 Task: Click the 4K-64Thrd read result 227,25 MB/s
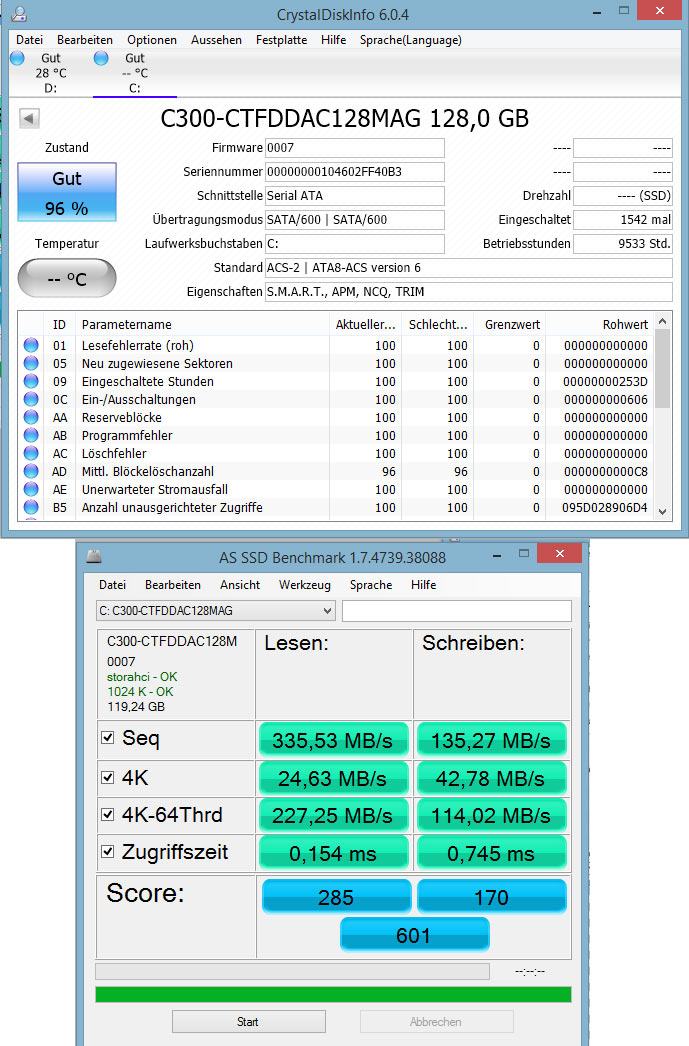333,815
